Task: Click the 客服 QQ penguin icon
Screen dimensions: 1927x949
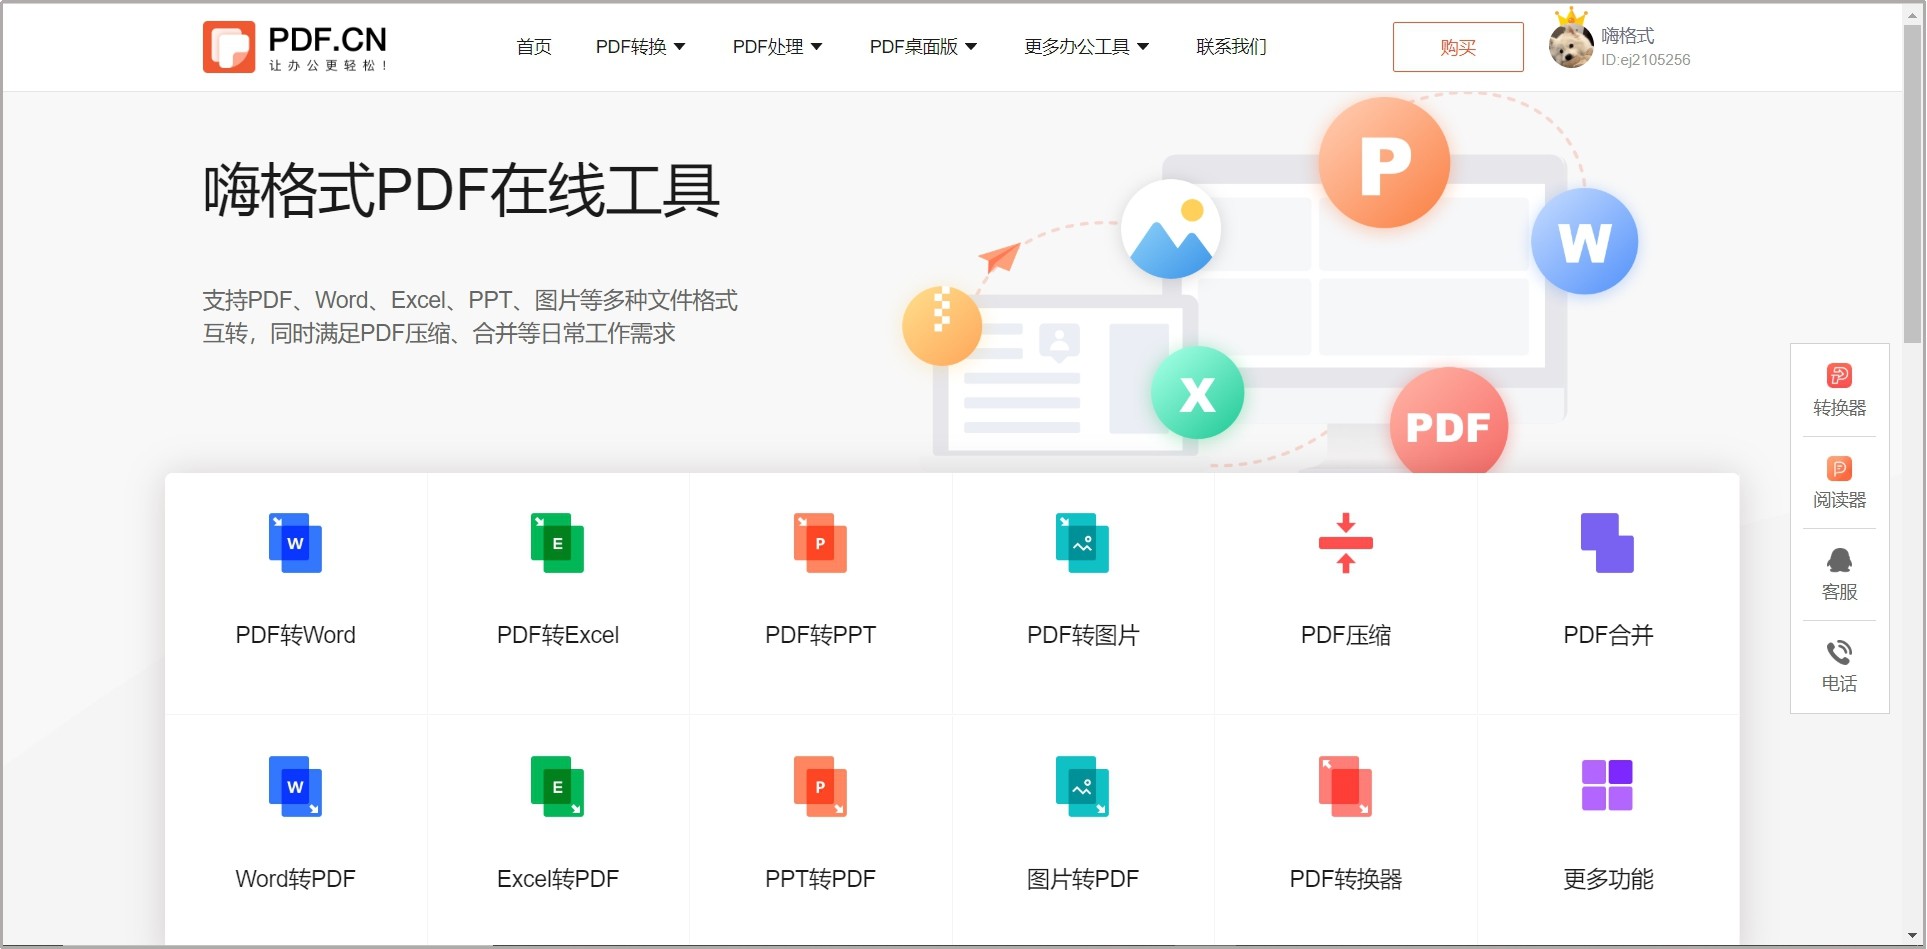Action: pos(1839,560)
